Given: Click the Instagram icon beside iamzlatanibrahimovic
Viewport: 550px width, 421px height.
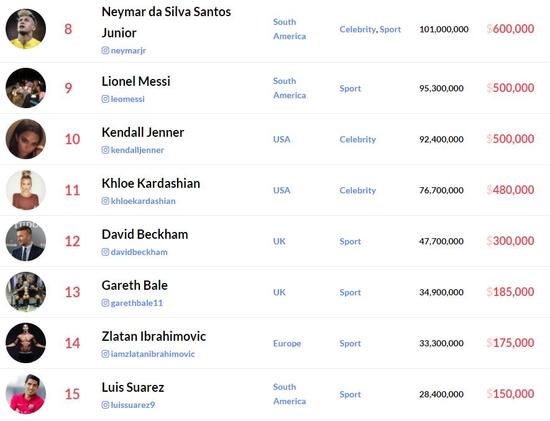Looking at the screenshot, I should [x=105, y=354].
